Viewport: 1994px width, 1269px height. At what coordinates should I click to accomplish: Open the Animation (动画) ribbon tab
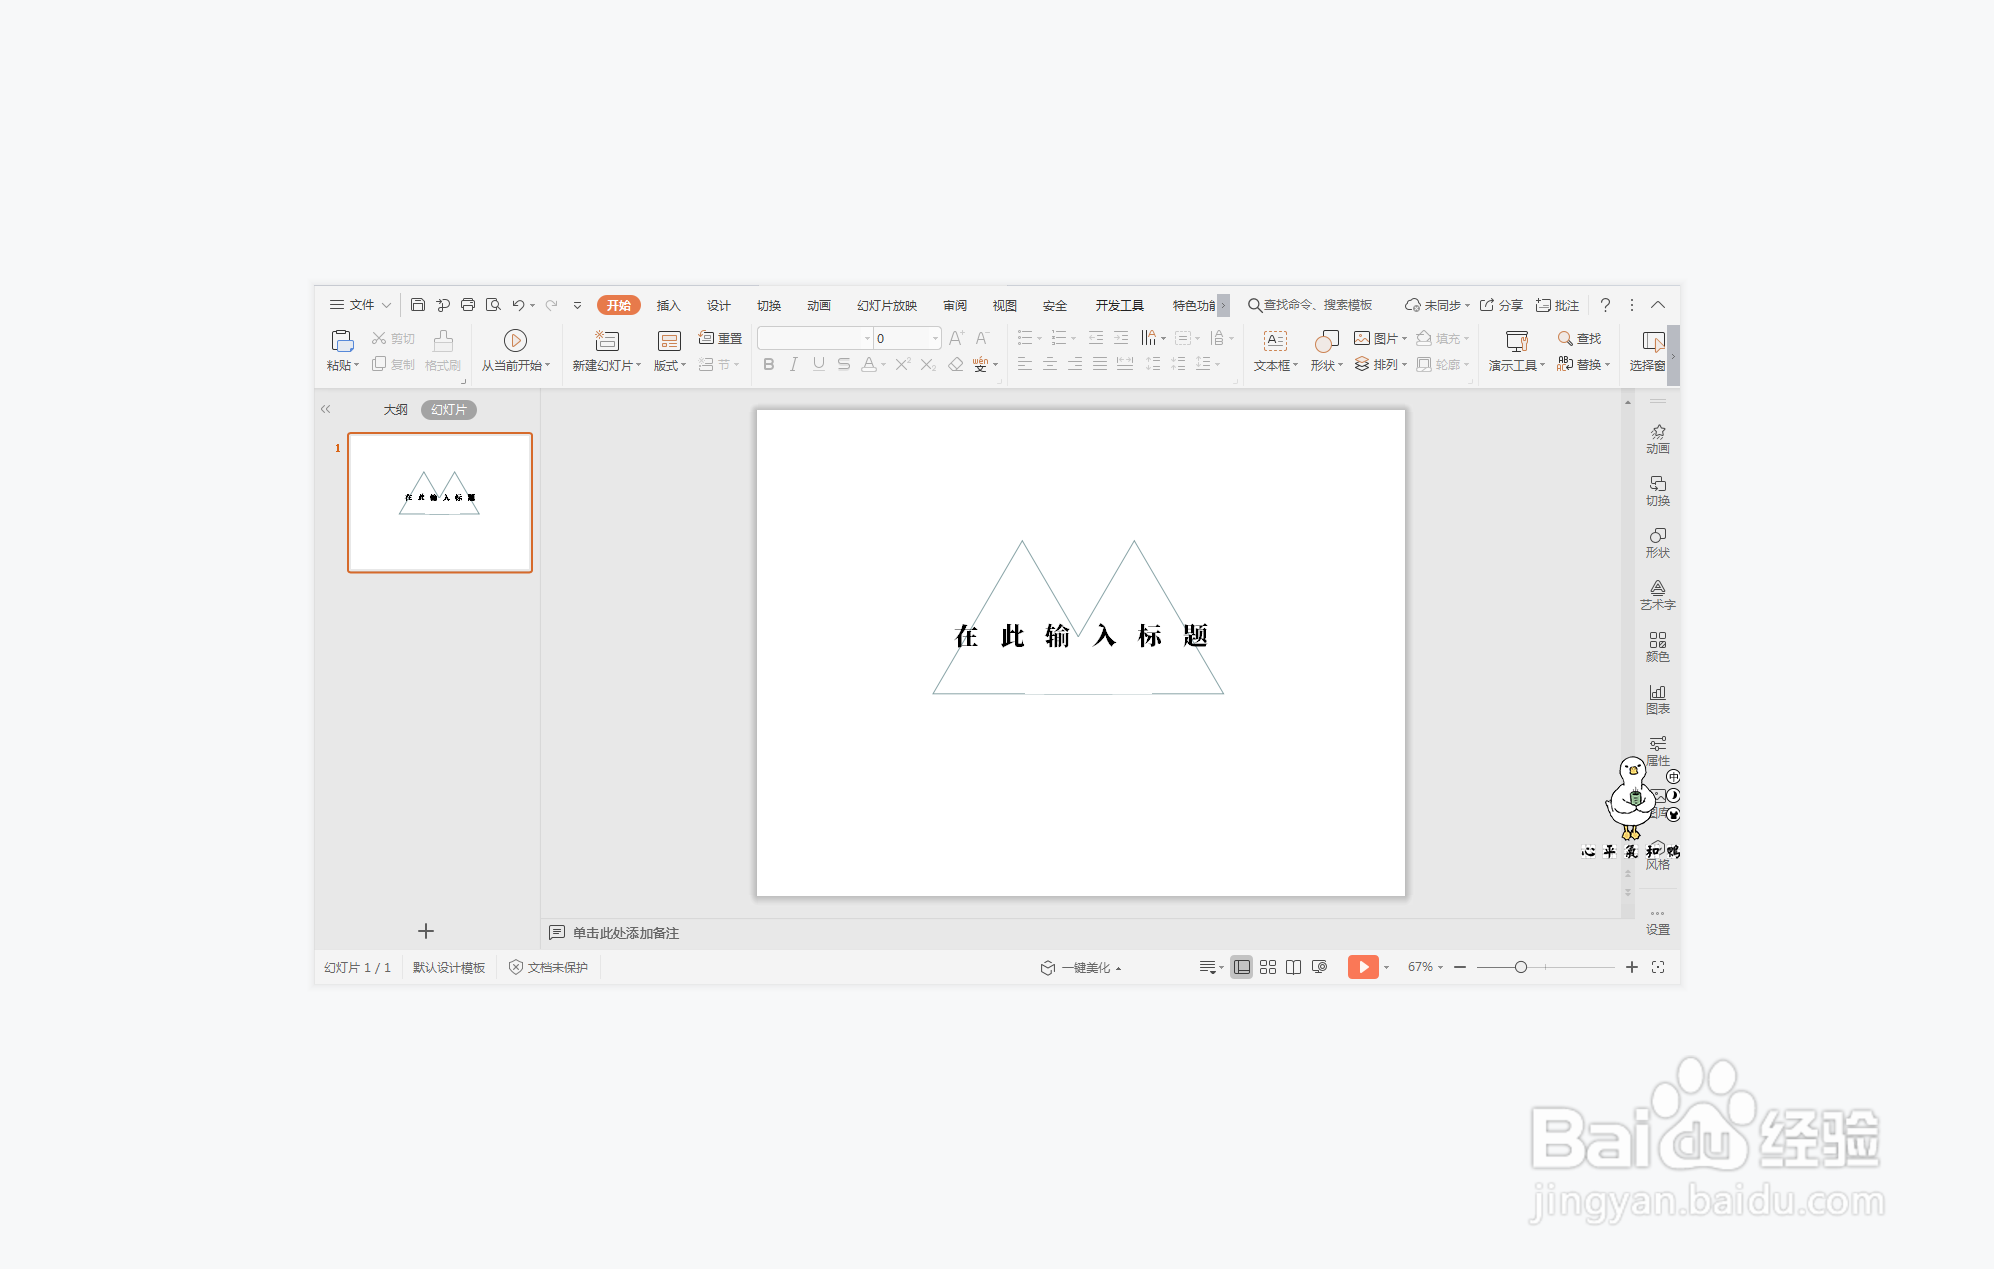point(818,306)
